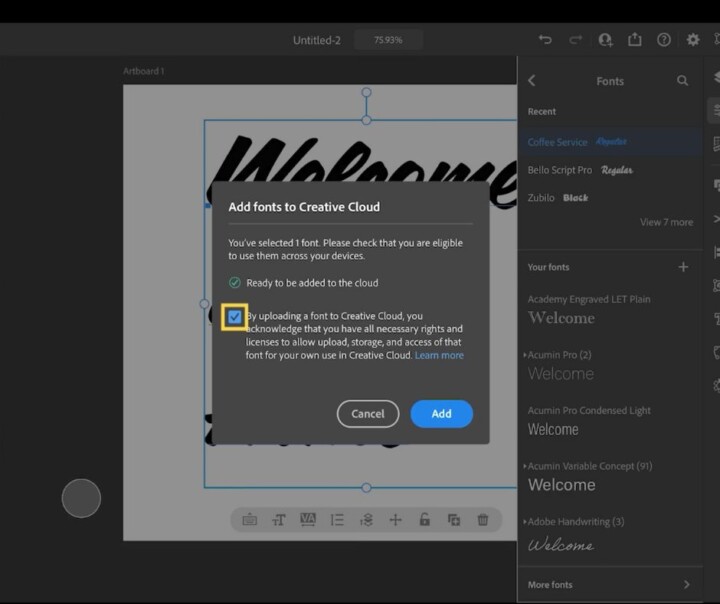
Task: Uncheck the font license acknowledgment checkbox
Action: [234, 317]
